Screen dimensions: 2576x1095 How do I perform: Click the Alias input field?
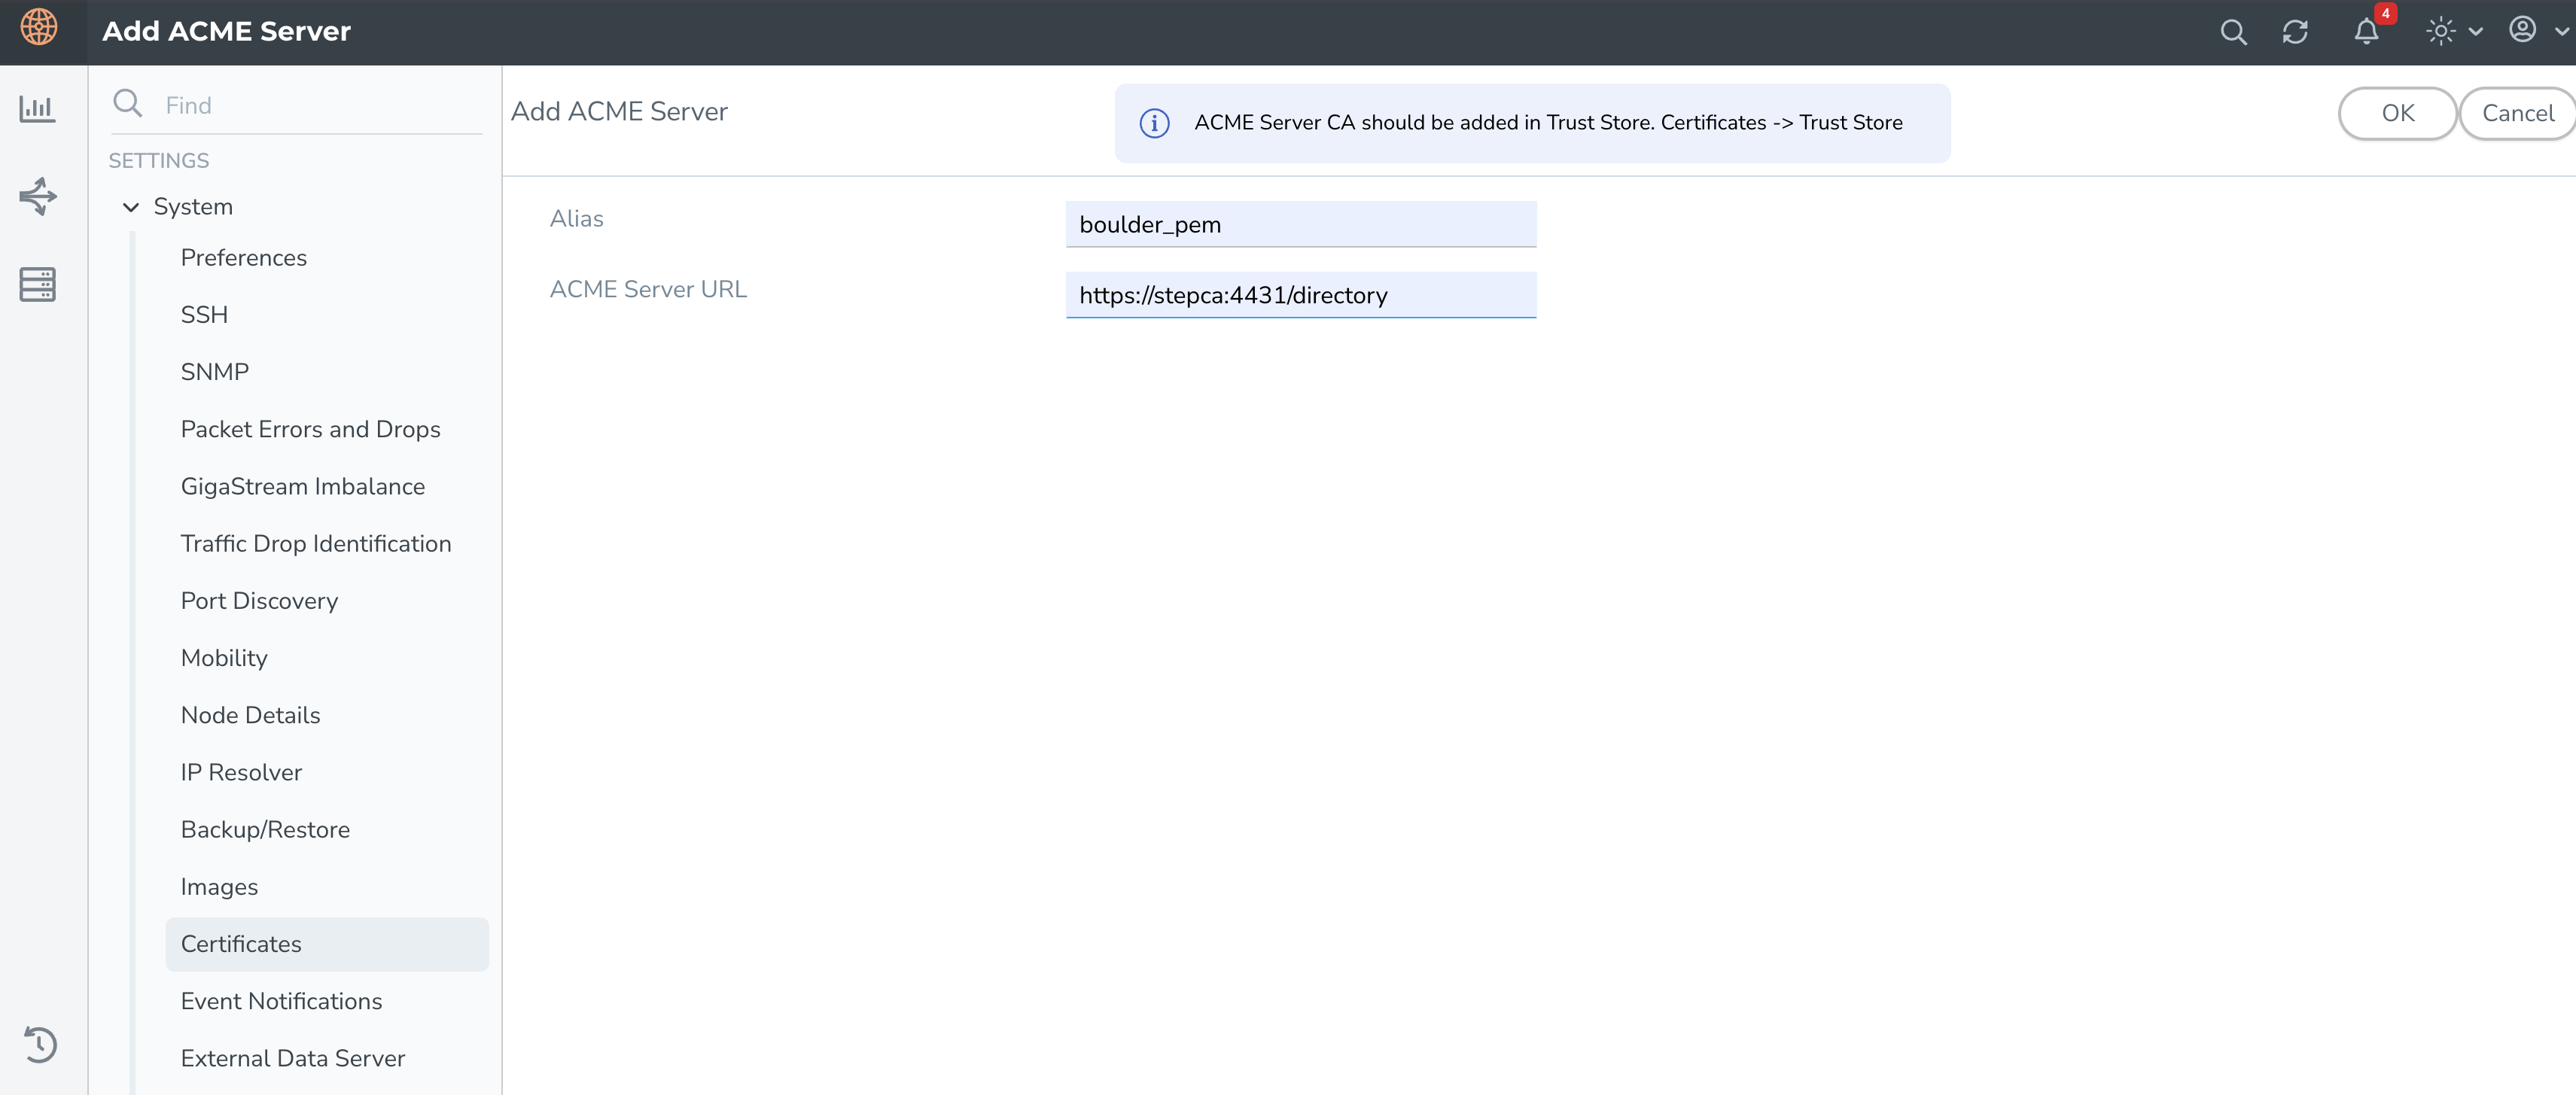tap(1300, 225)
